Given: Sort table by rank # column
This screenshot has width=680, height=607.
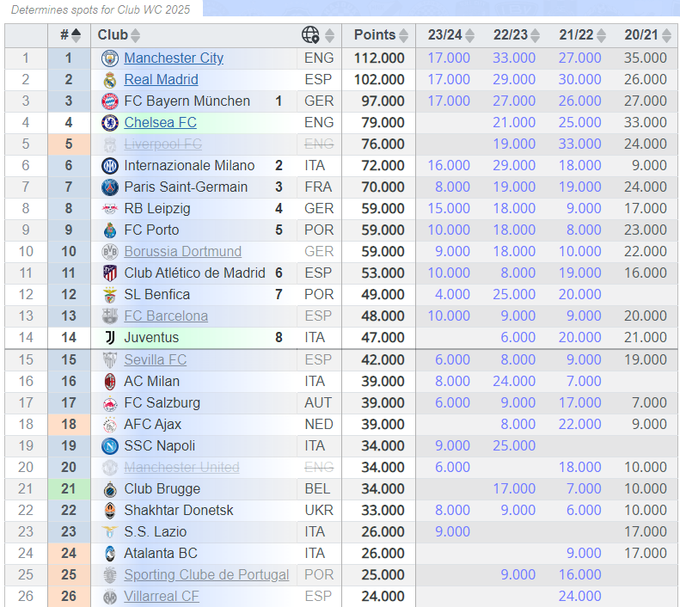Looking at the screenshot, I should [x=69, y=35].
